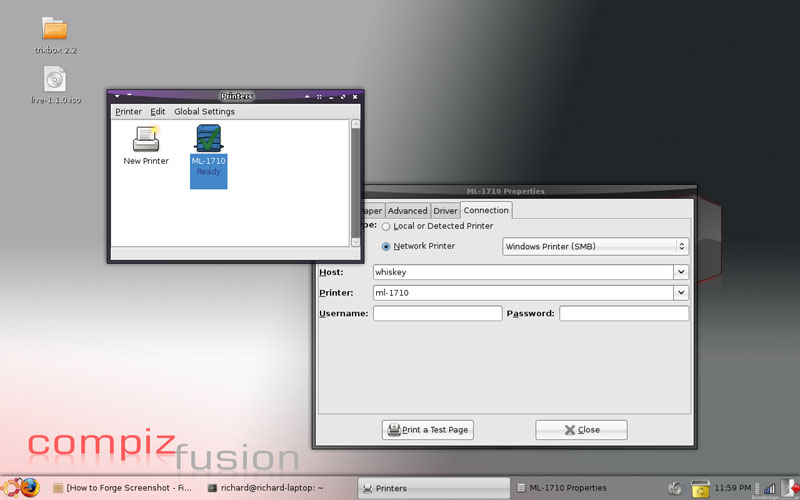Open the Printer menu in Printers window
Viewport: 800px width, 500px height.
[x=128, y=111]
